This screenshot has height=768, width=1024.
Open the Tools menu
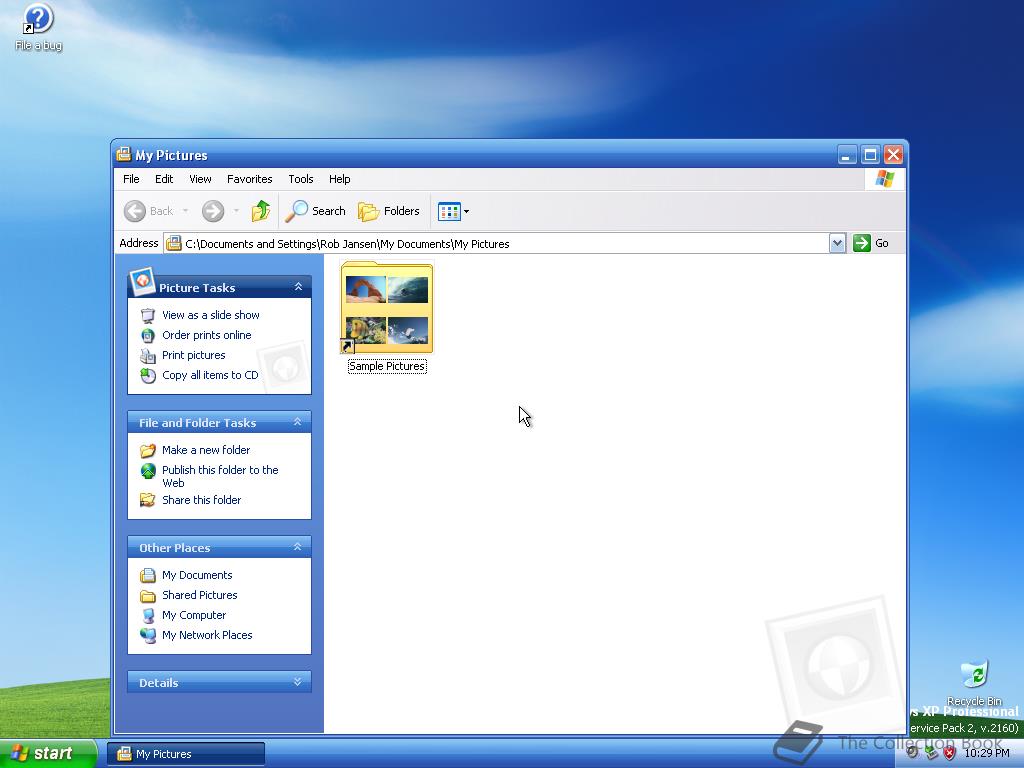(301, 179)
